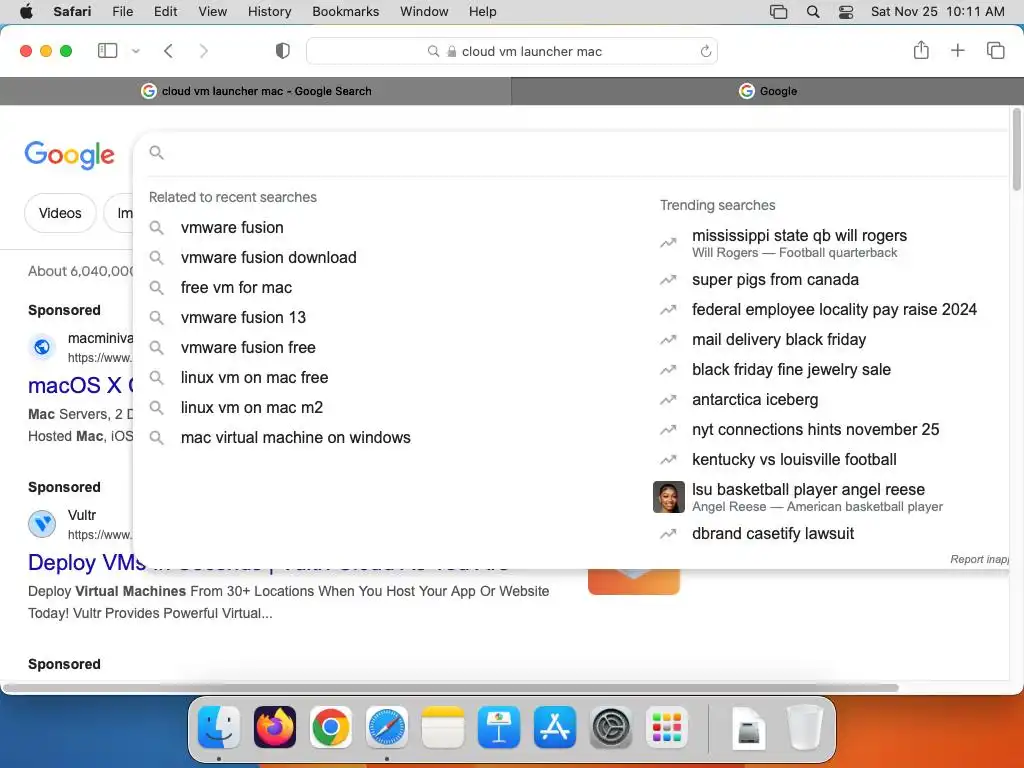
Task: Open Spotlight search in menu bar
Action: [812, 11]
